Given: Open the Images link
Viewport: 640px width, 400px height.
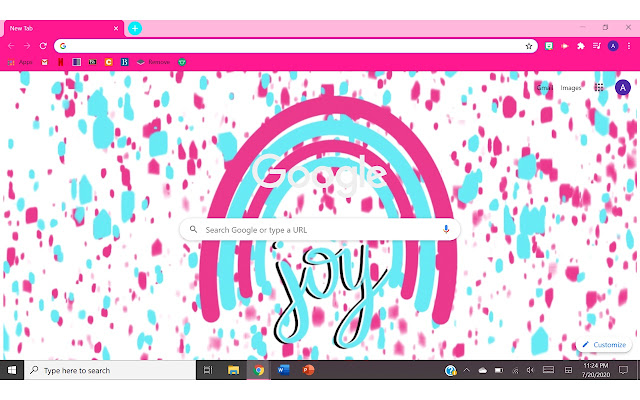Looking at the screenshot, I should pyautogui.click(x=571, y=88).
